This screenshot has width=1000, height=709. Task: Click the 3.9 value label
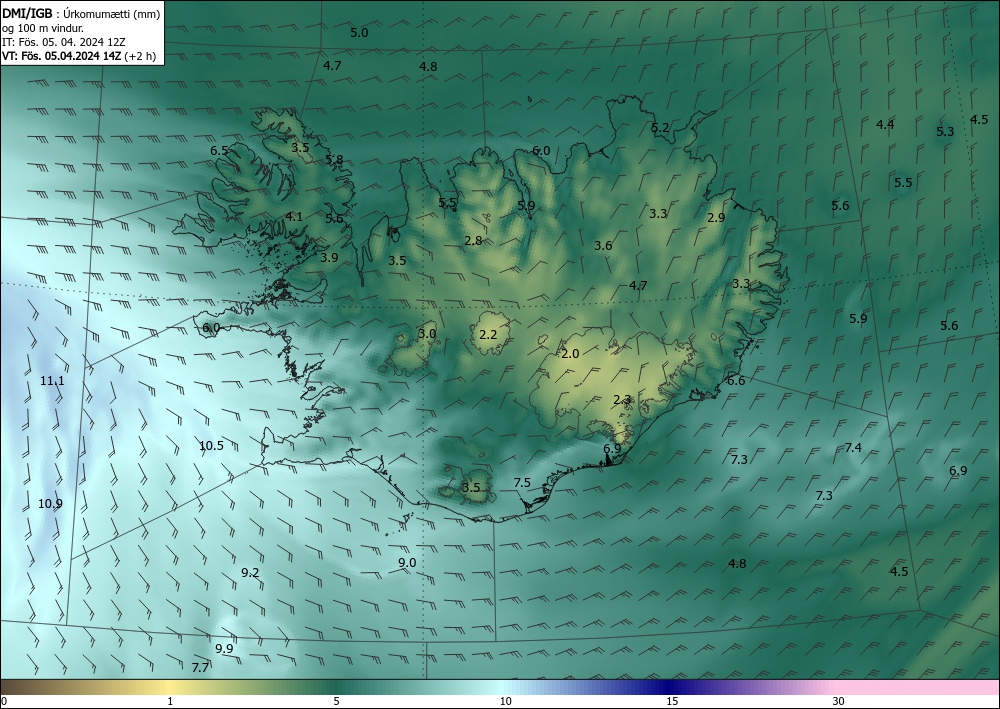(x=329, y=258)
